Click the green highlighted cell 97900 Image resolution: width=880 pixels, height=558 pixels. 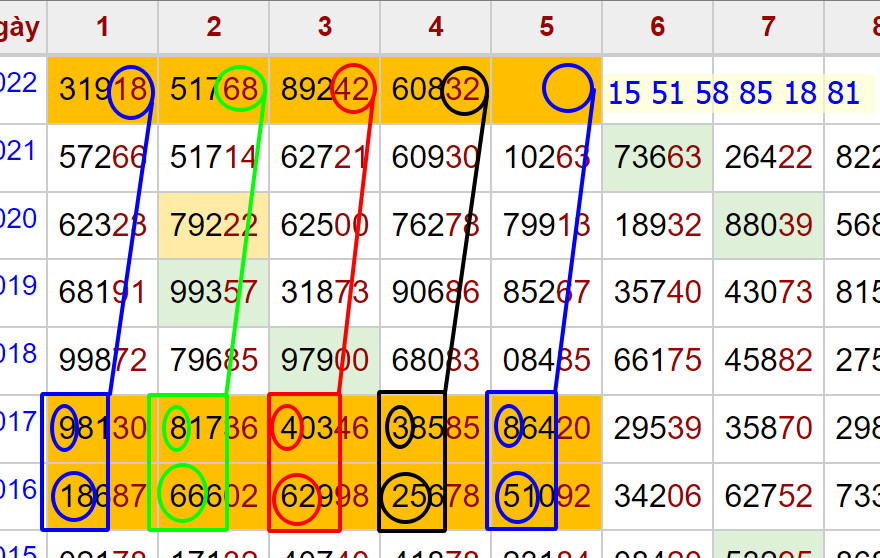(325, 358)
